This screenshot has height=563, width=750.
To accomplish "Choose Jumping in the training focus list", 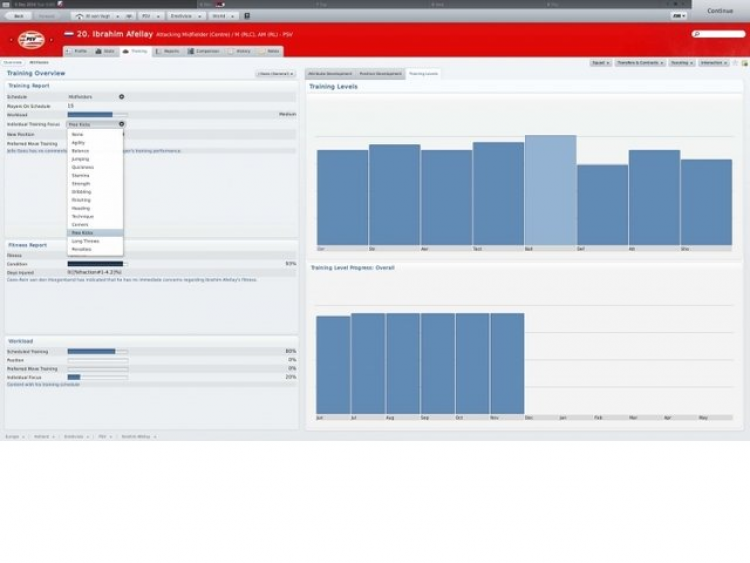I will pos(95,159).
